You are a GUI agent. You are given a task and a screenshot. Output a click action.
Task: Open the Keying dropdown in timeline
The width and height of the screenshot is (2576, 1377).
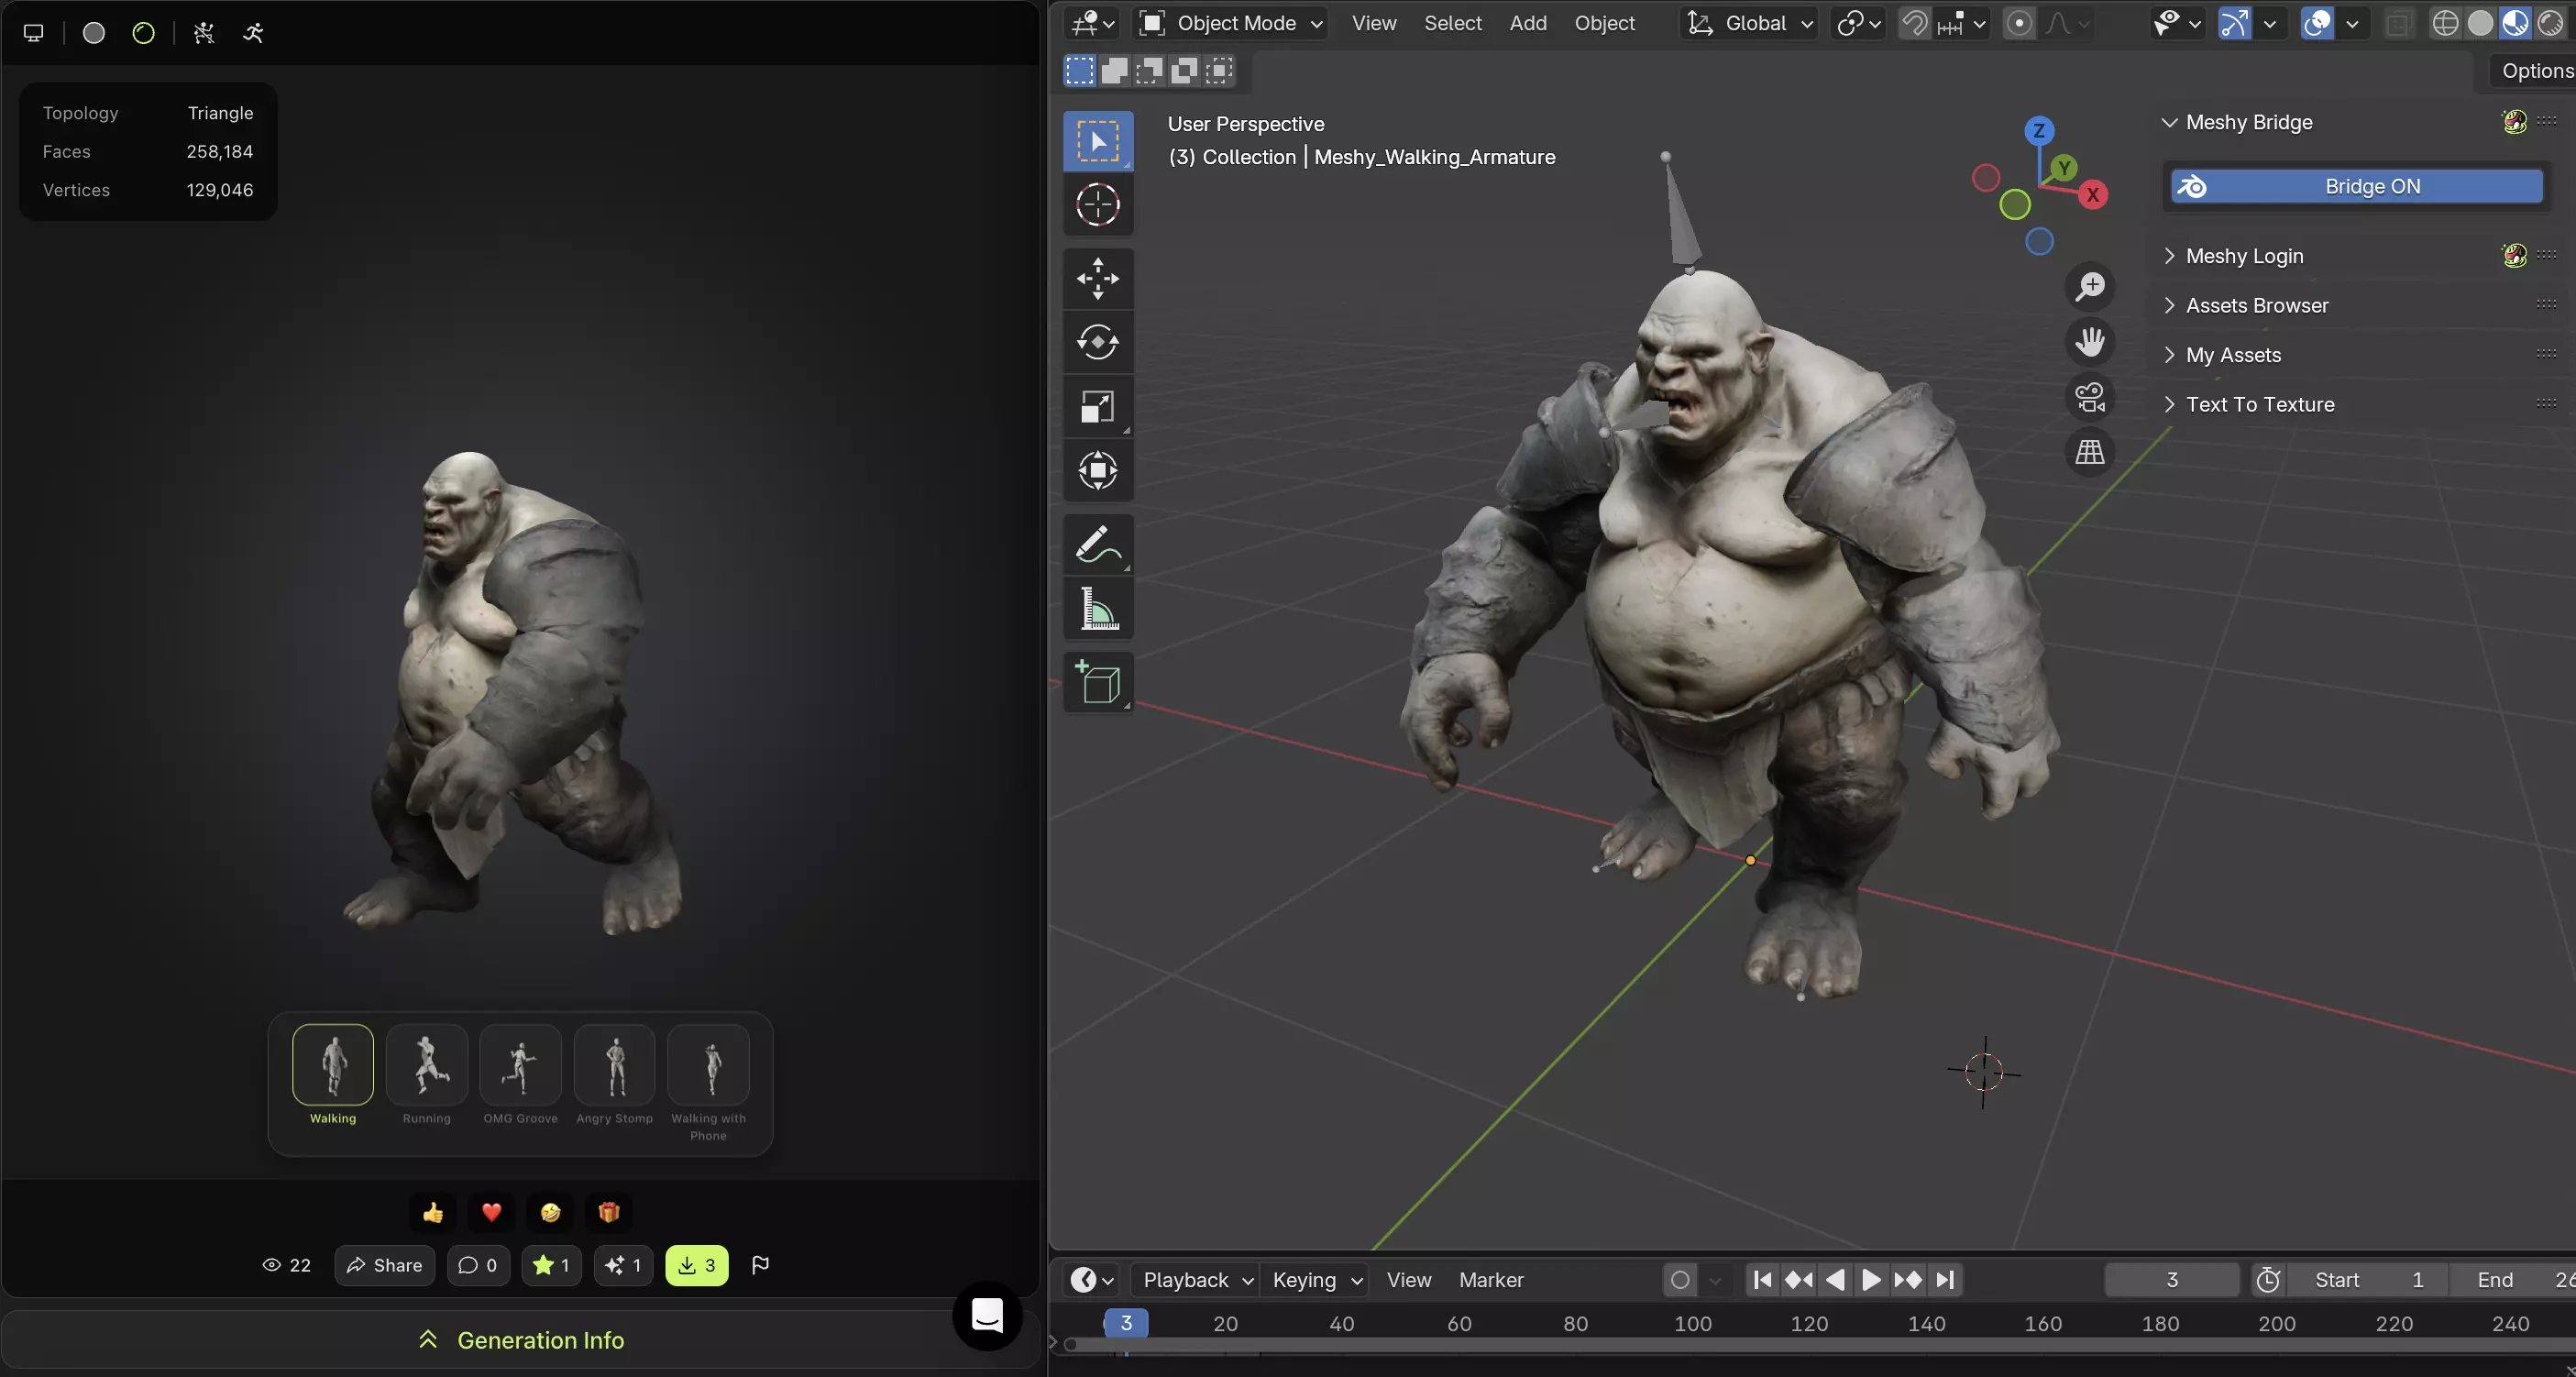(1316, 1280)
